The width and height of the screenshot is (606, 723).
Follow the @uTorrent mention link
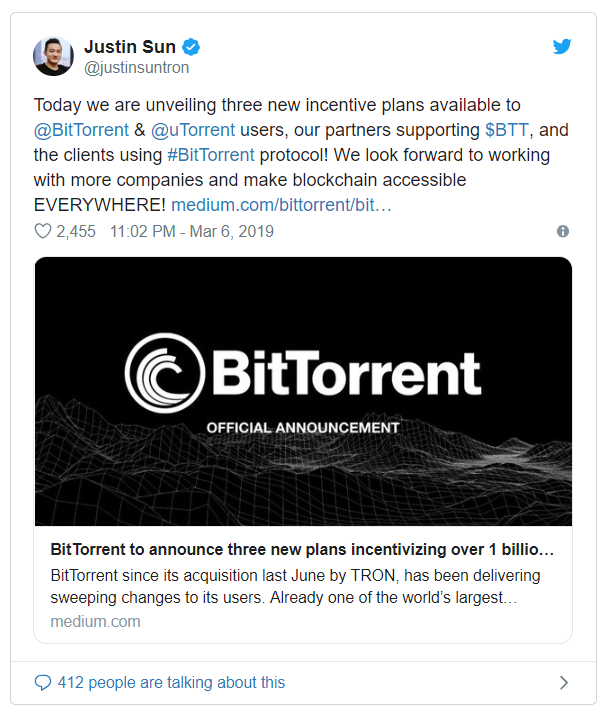pyautogui.click(x=193, y=130)
